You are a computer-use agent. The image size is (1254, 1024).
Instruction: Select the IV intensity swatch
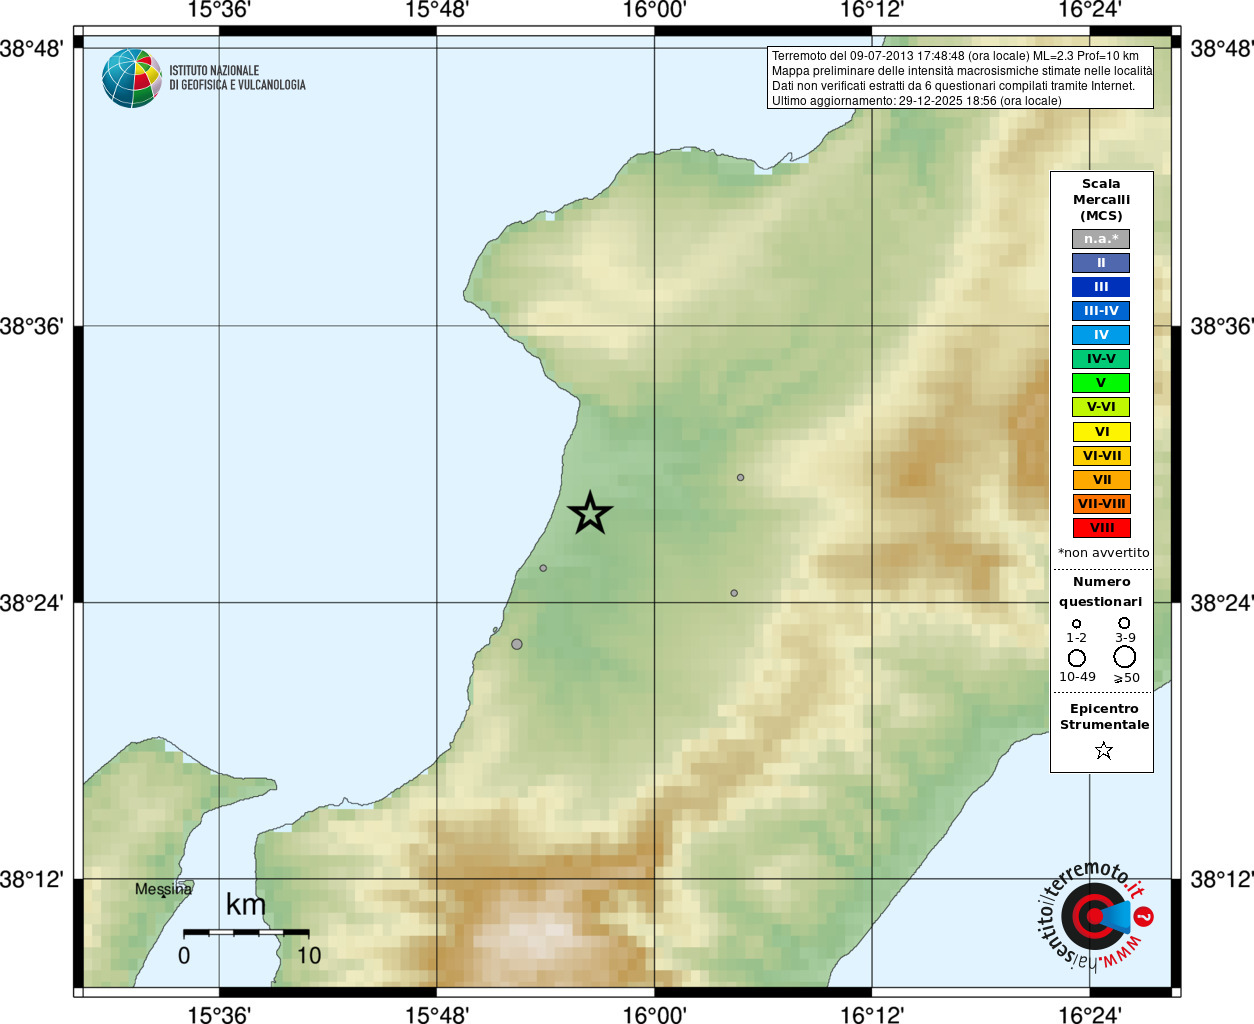point(1101,335)
